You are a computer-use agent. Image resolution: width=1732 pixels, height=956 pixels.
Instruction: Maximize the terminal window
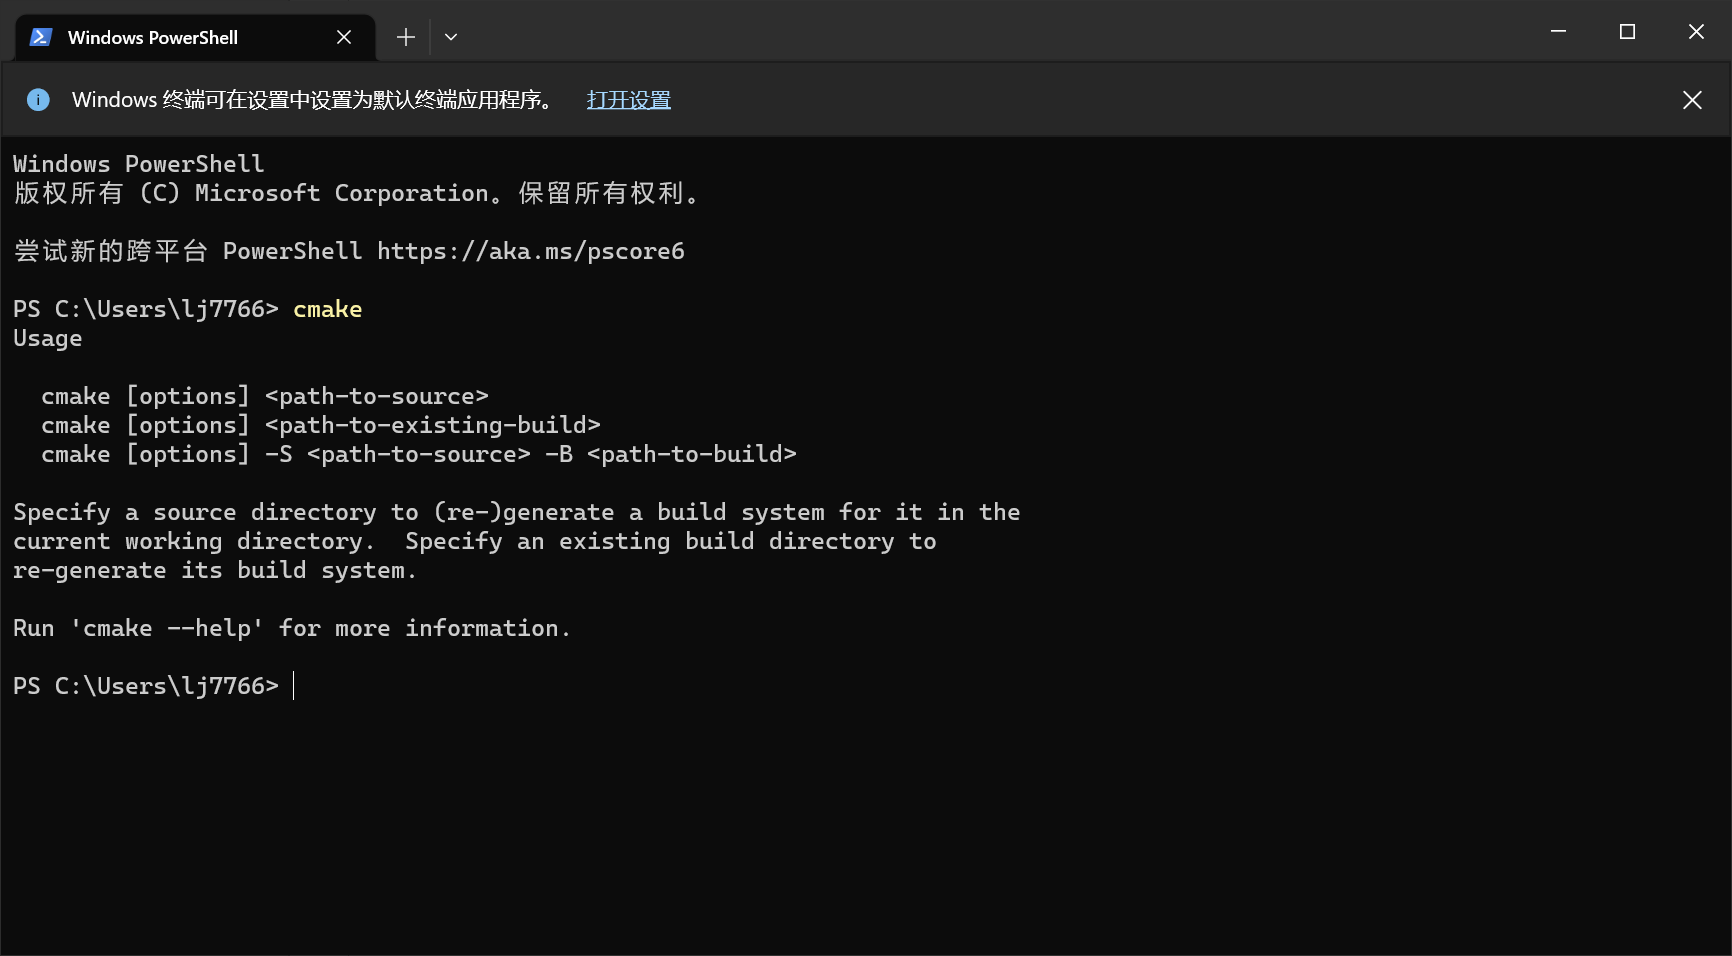click(1627, 32)
